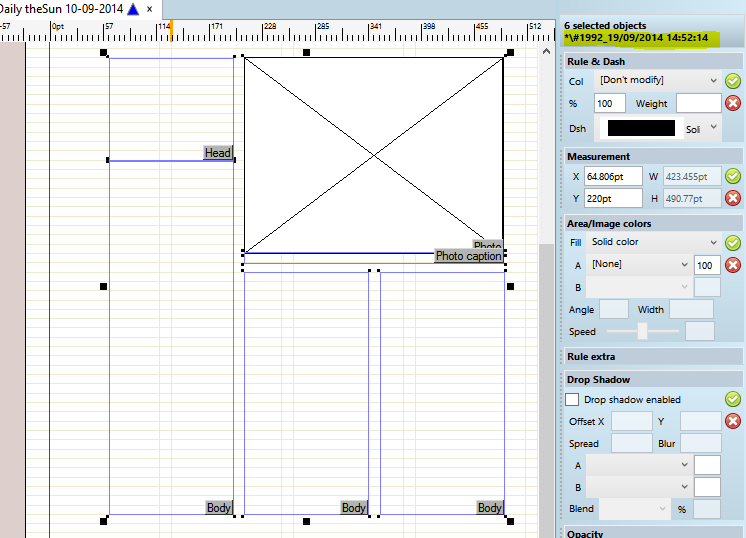This screenshot has height=538, width=746.
Task: Cancel Measurement changes with red X
Action: (733, 198)
